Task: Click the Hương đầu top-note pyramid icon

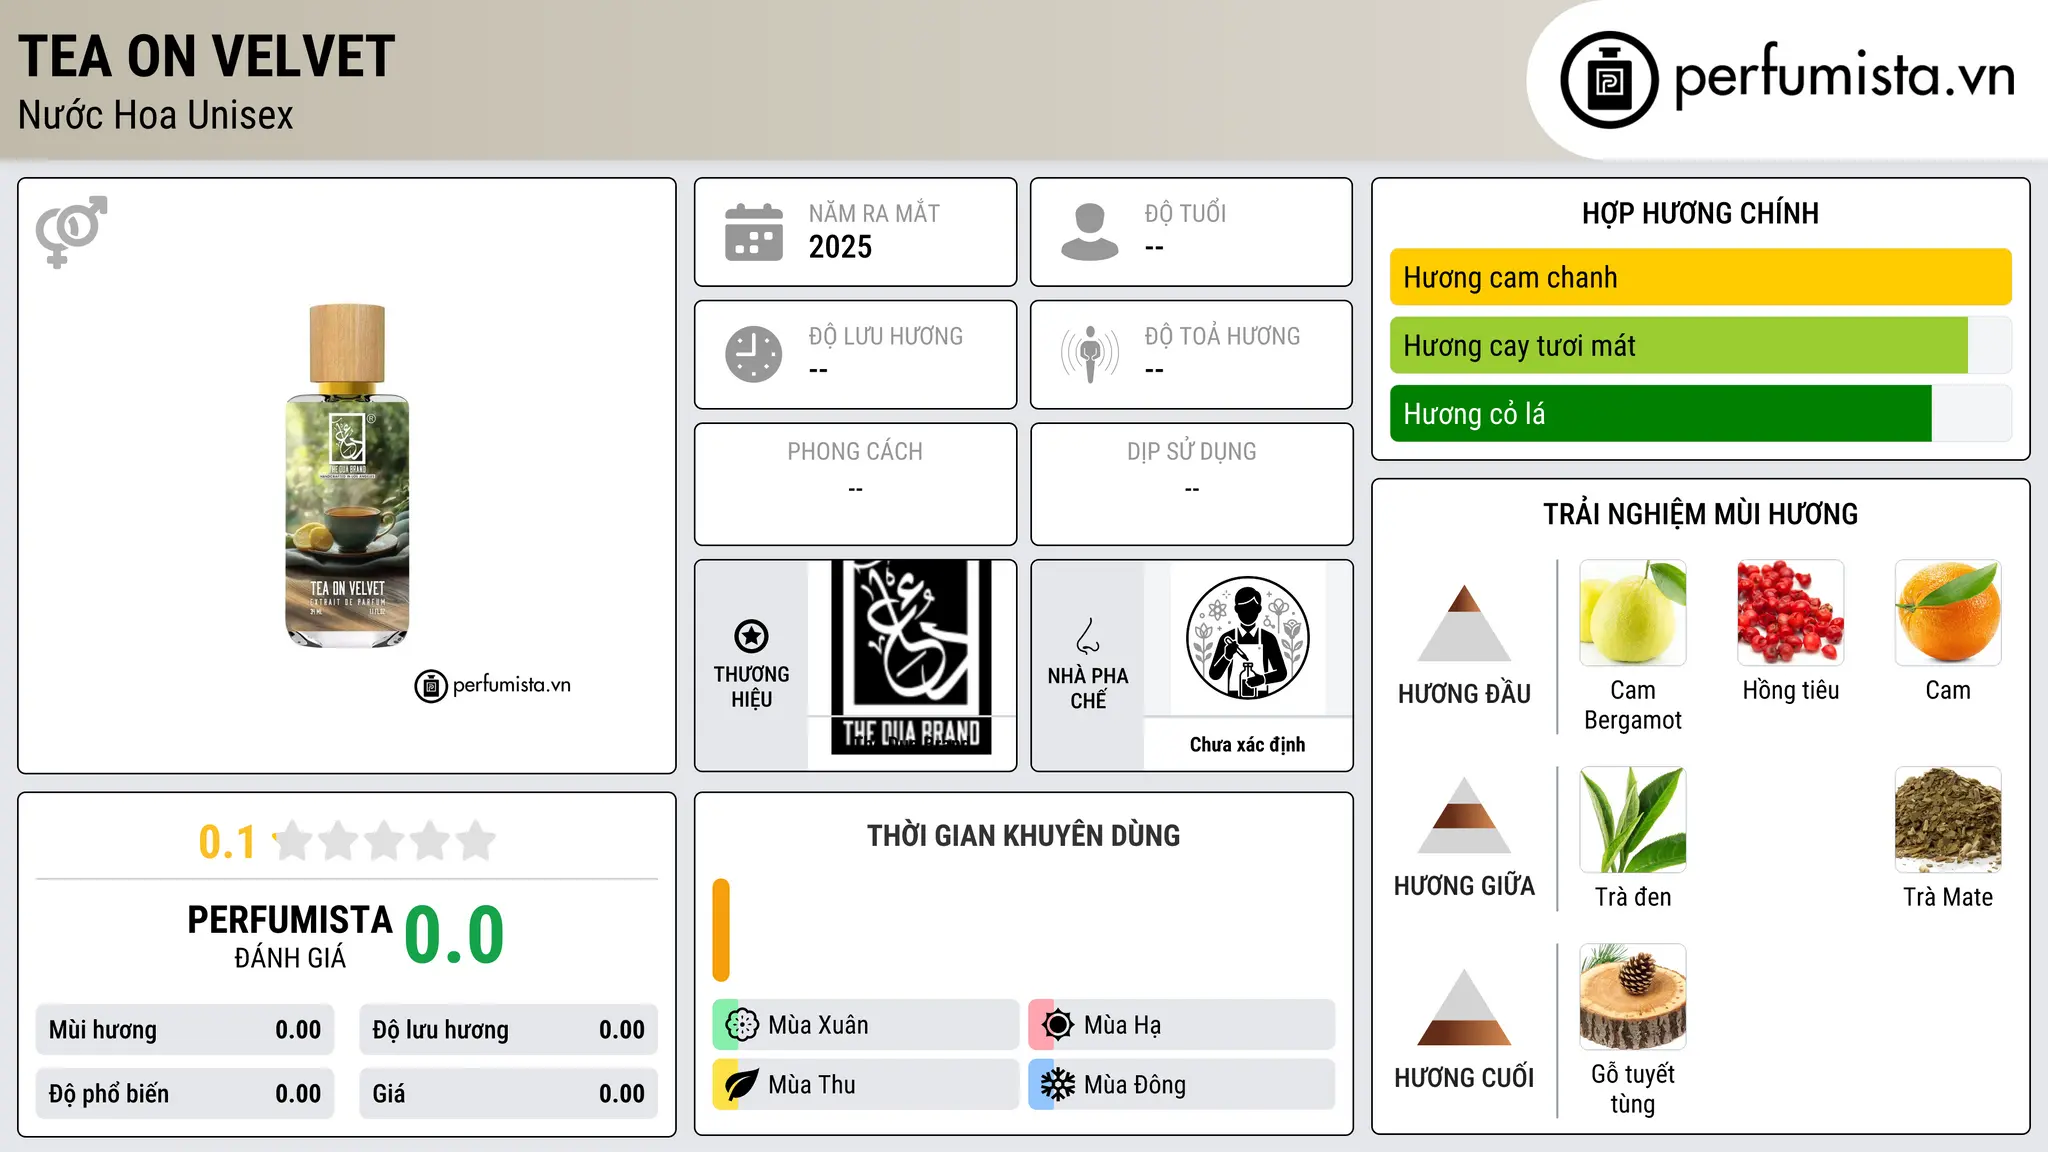Action: click(x=1464, y=622)
